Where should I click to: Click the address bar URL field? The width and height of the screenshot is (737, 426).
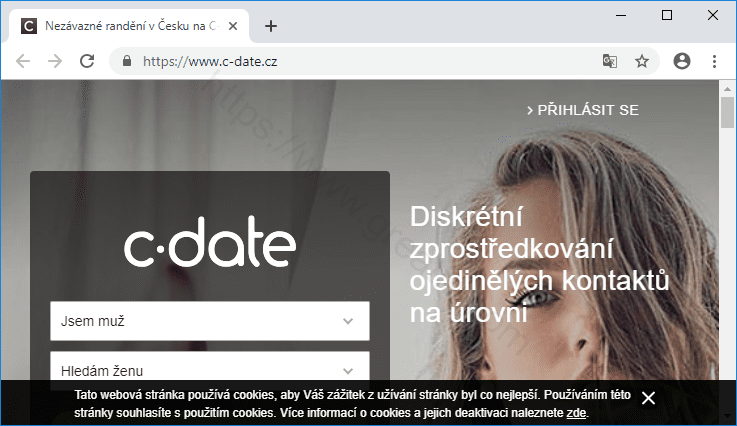(x=360, y=61)
